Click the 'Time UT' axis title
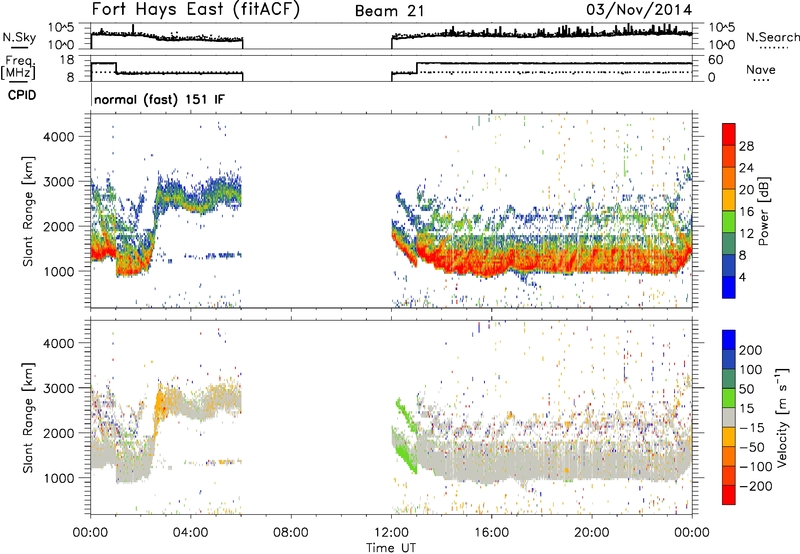 (391, 548)
